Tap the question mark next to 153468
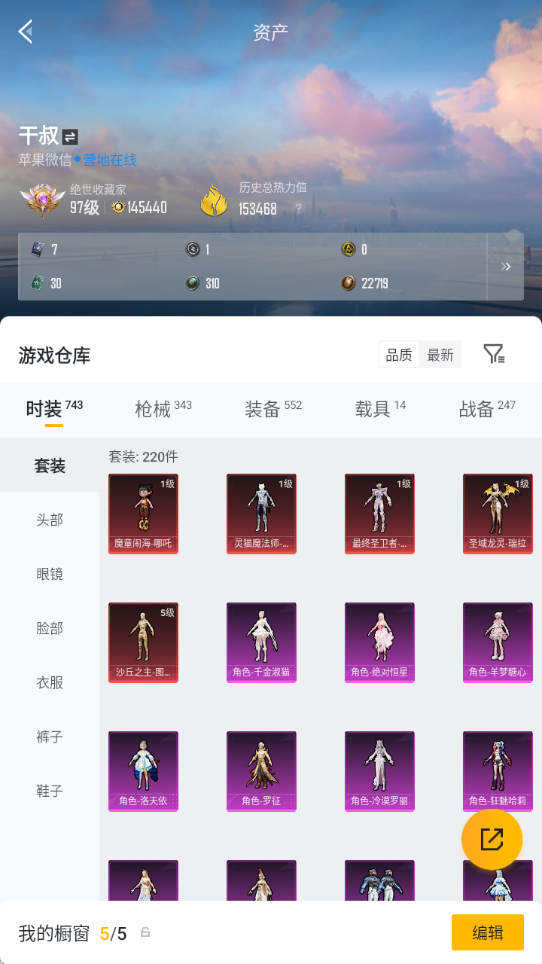This screenshot has height=964, width=542. click(x=298, y=208)
